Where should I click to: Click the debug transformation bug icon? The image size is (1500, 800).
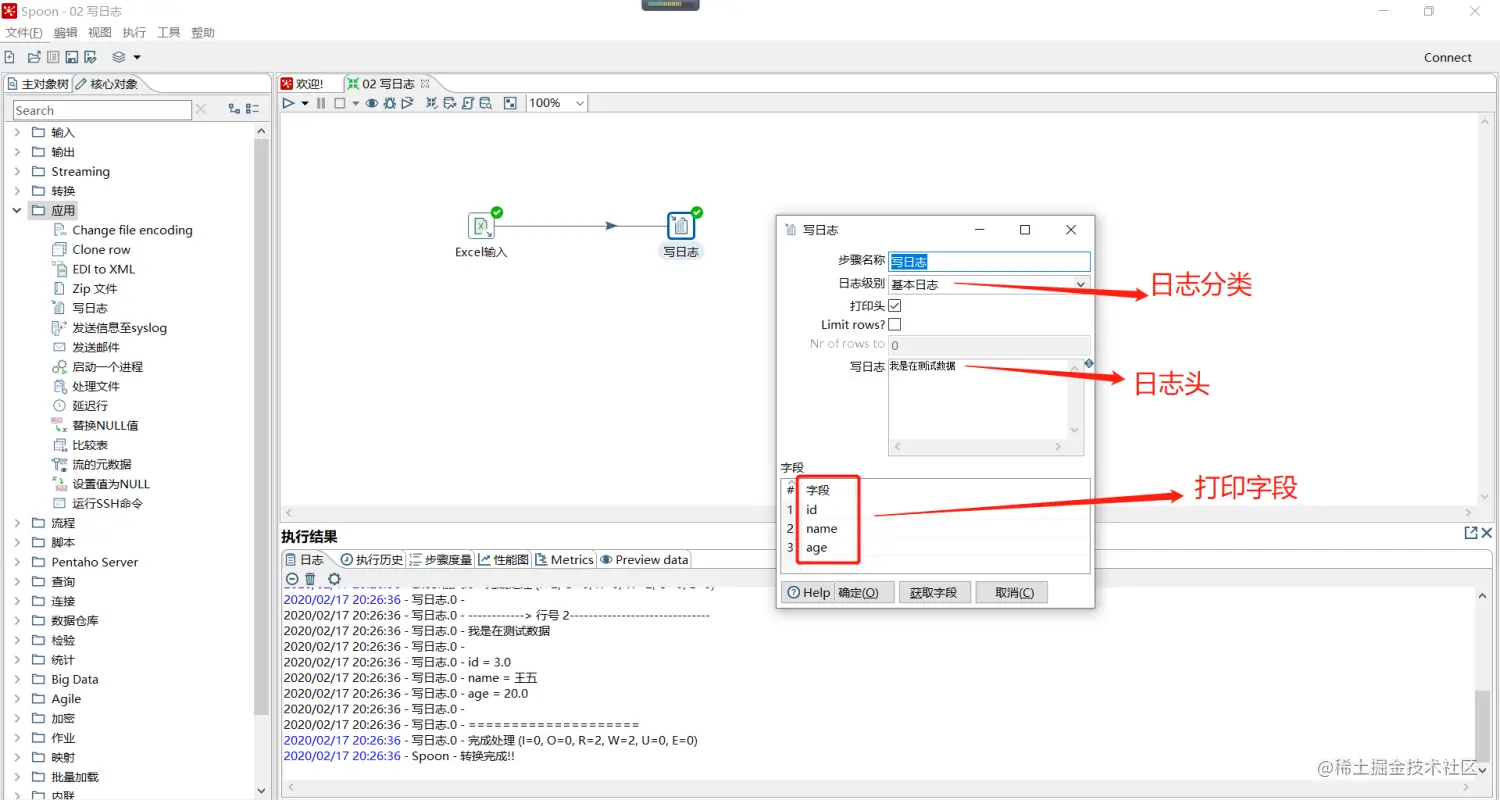[389, 103]
